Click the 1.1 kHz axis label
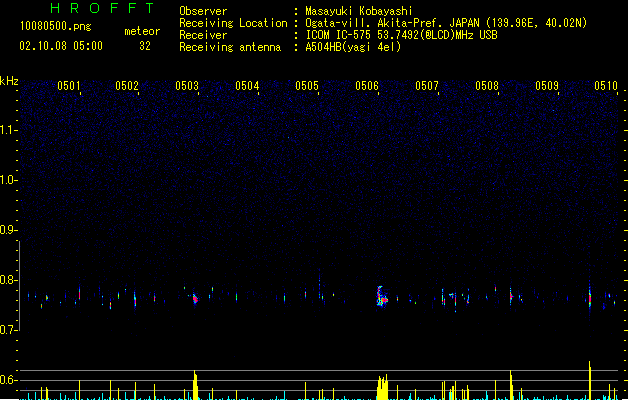 coord(8,130)
